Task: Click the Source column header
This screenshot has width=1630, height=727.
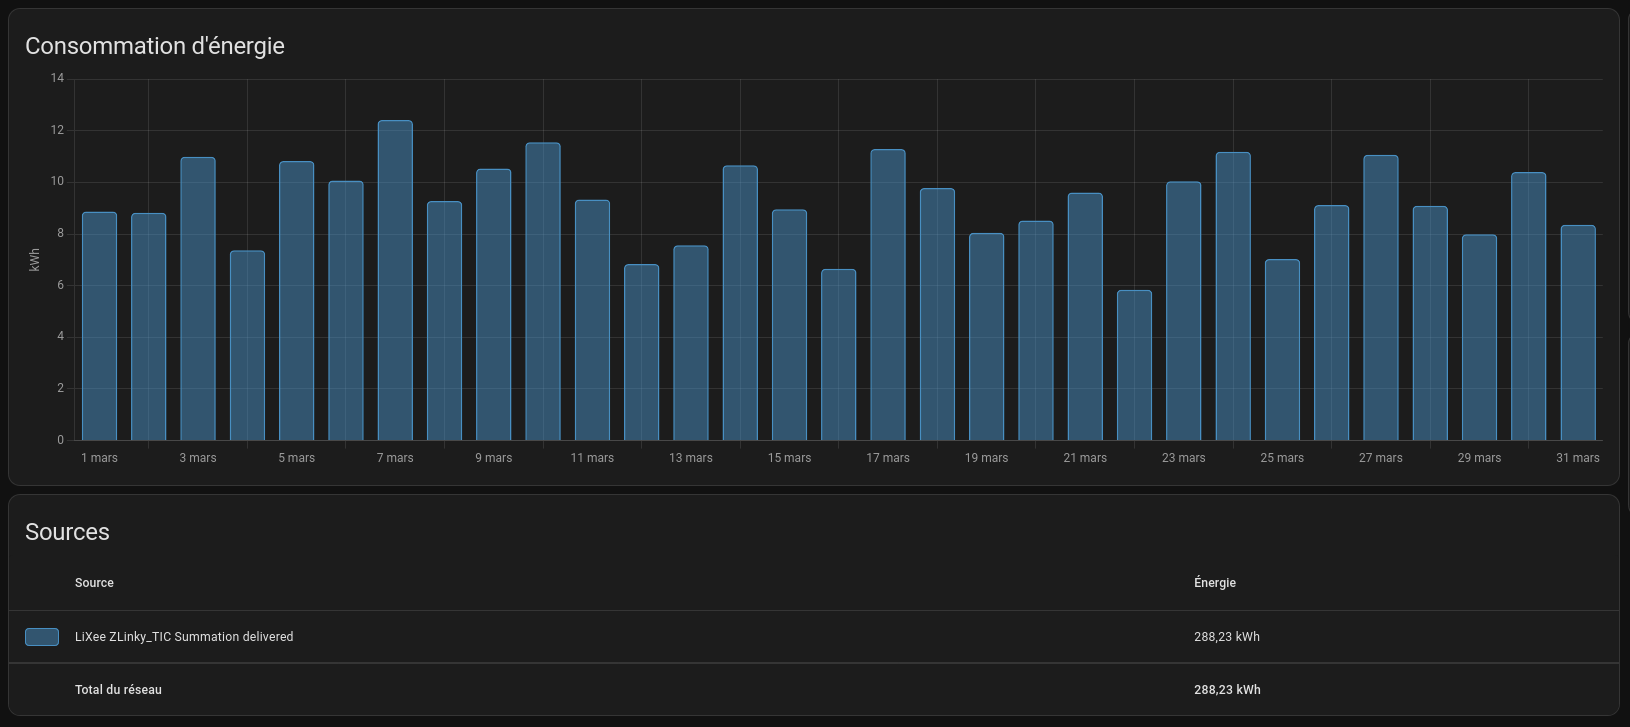Action: pos(94,583)
